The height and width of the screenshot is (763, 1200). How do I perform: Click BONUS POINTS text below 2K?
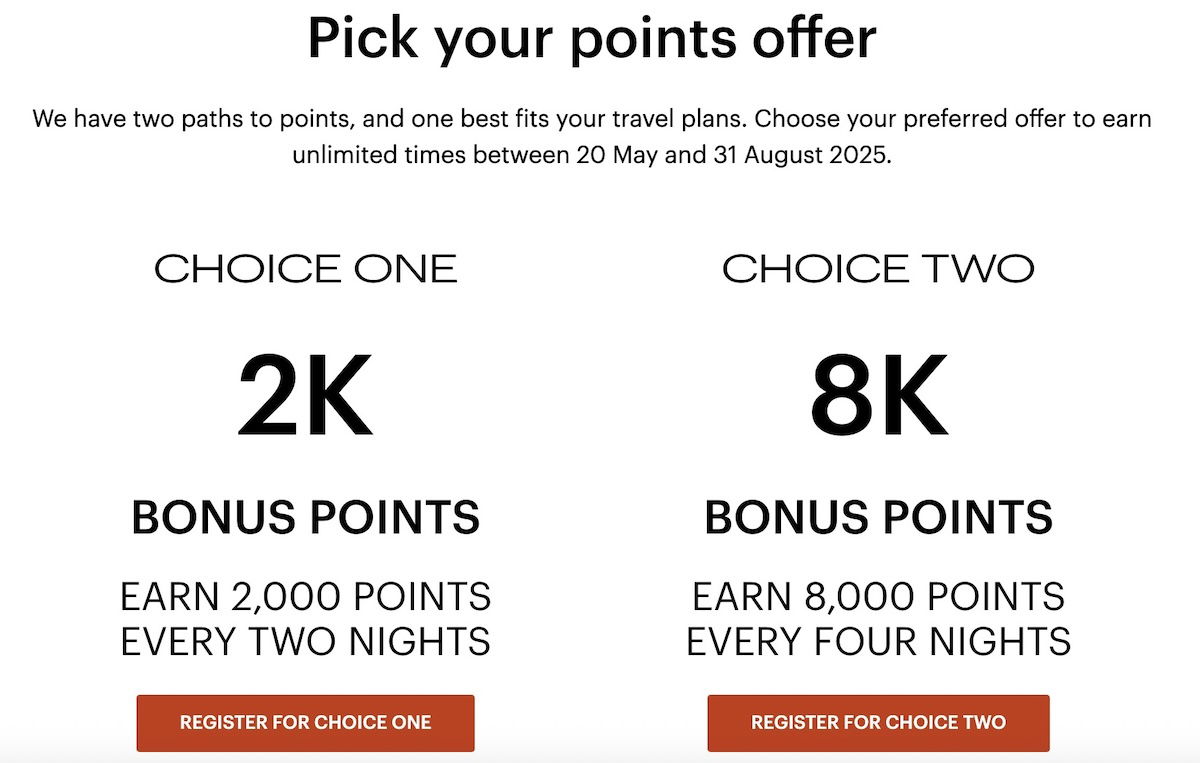click(x=306, y=518)
